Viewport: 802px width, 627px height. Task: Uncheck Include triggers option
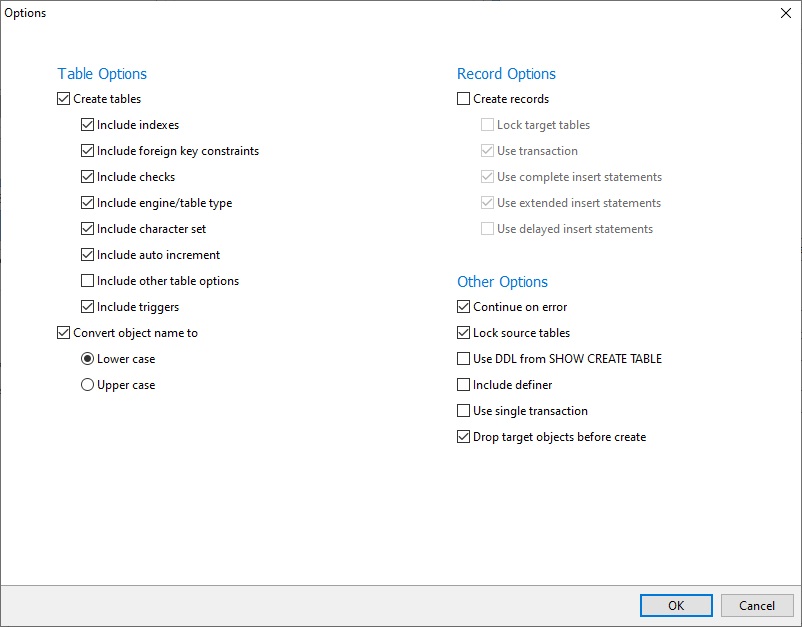tap(88, 307)
